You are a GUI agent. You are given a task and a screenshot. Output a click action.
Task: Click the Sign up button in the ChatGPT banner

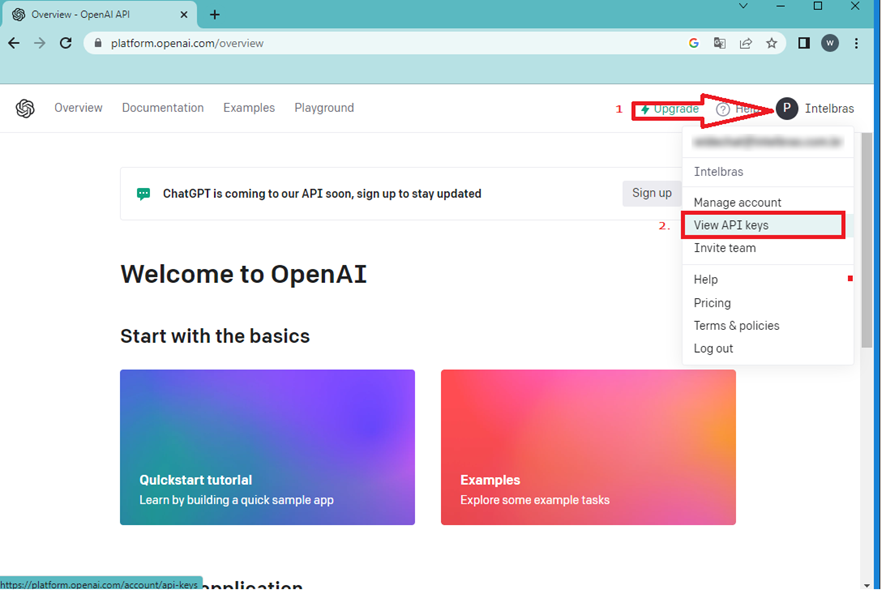pos(652,193)
